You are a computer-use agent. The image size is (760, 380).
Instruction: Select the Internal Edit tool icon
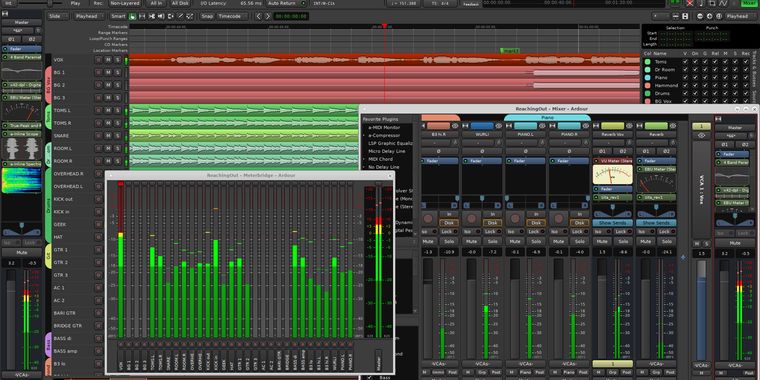(x=190, y=16)
